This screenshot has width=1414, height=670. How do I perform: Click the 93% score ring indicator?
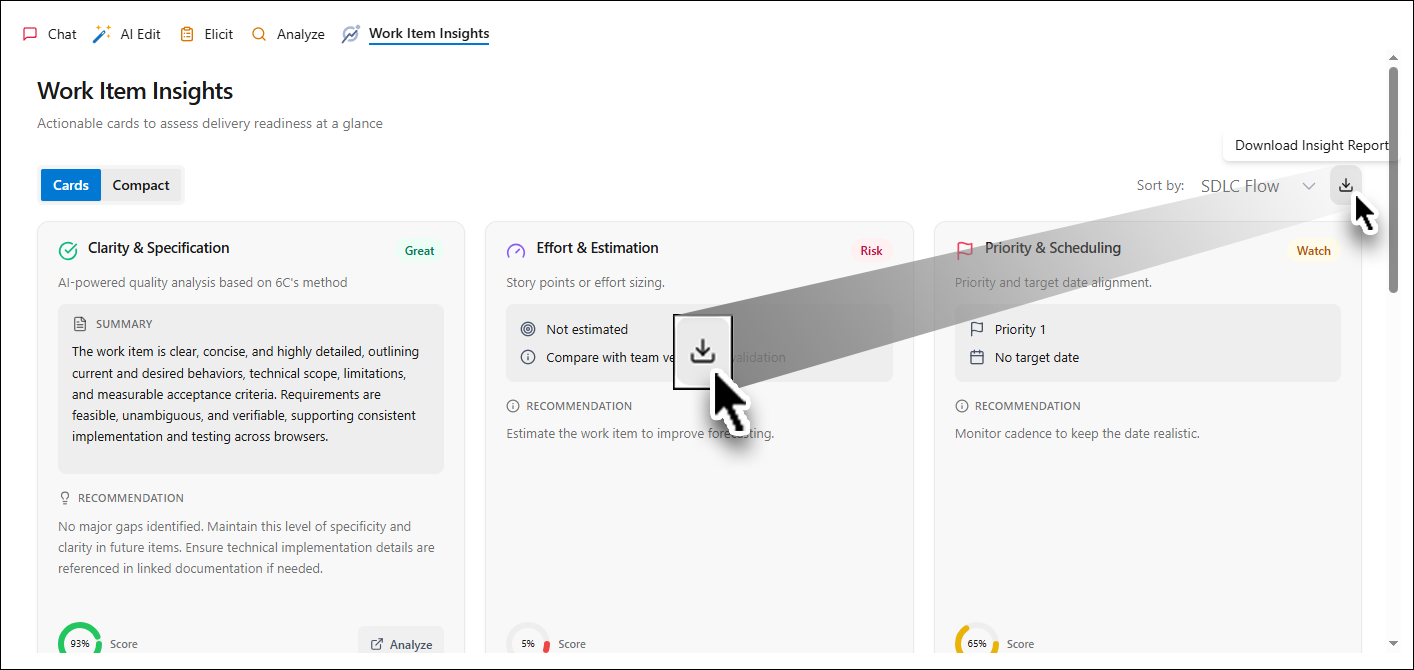[80, 643]
